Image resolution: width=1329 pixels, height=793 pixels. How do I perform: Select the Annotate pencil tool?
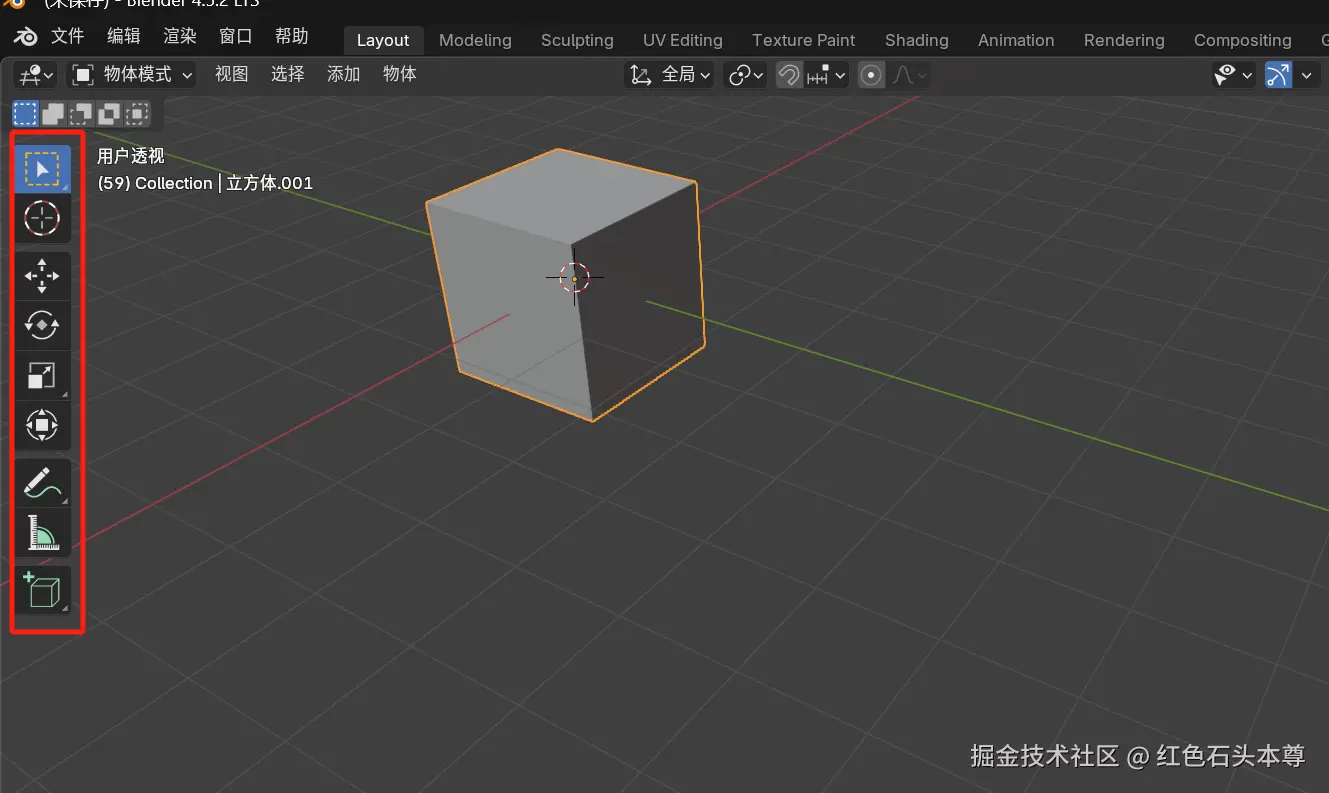coord(42,483)
